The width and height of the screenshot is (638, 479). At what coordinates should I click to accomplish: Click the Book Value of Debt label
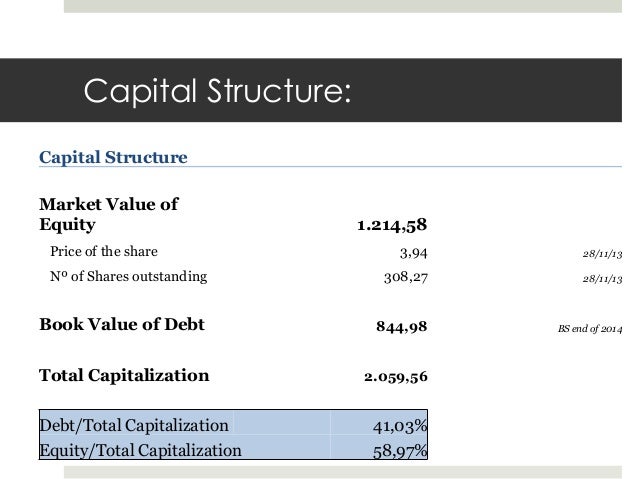[122, 324]
